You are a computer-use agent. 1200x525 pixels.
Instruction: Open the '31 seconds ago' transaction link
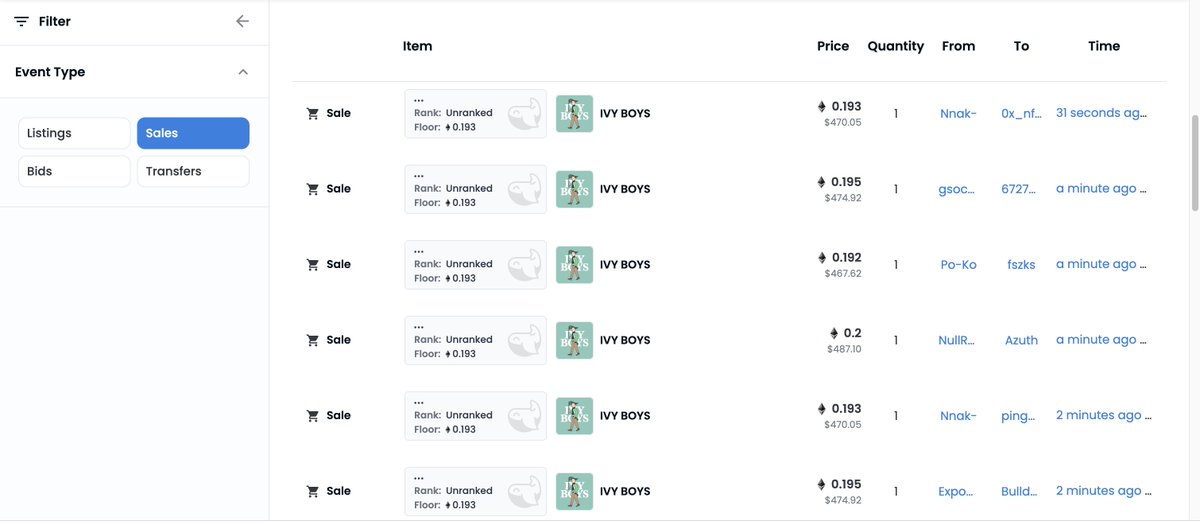[1101, 113]
